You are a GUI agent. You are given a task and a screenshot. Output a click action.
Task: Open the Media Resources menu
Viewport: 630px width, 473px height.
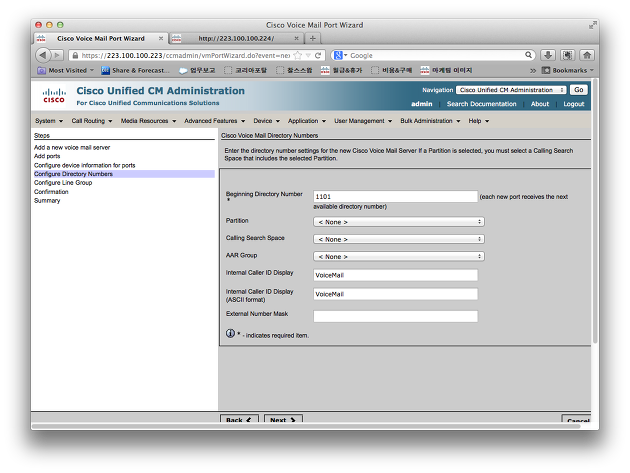point(148,121)
